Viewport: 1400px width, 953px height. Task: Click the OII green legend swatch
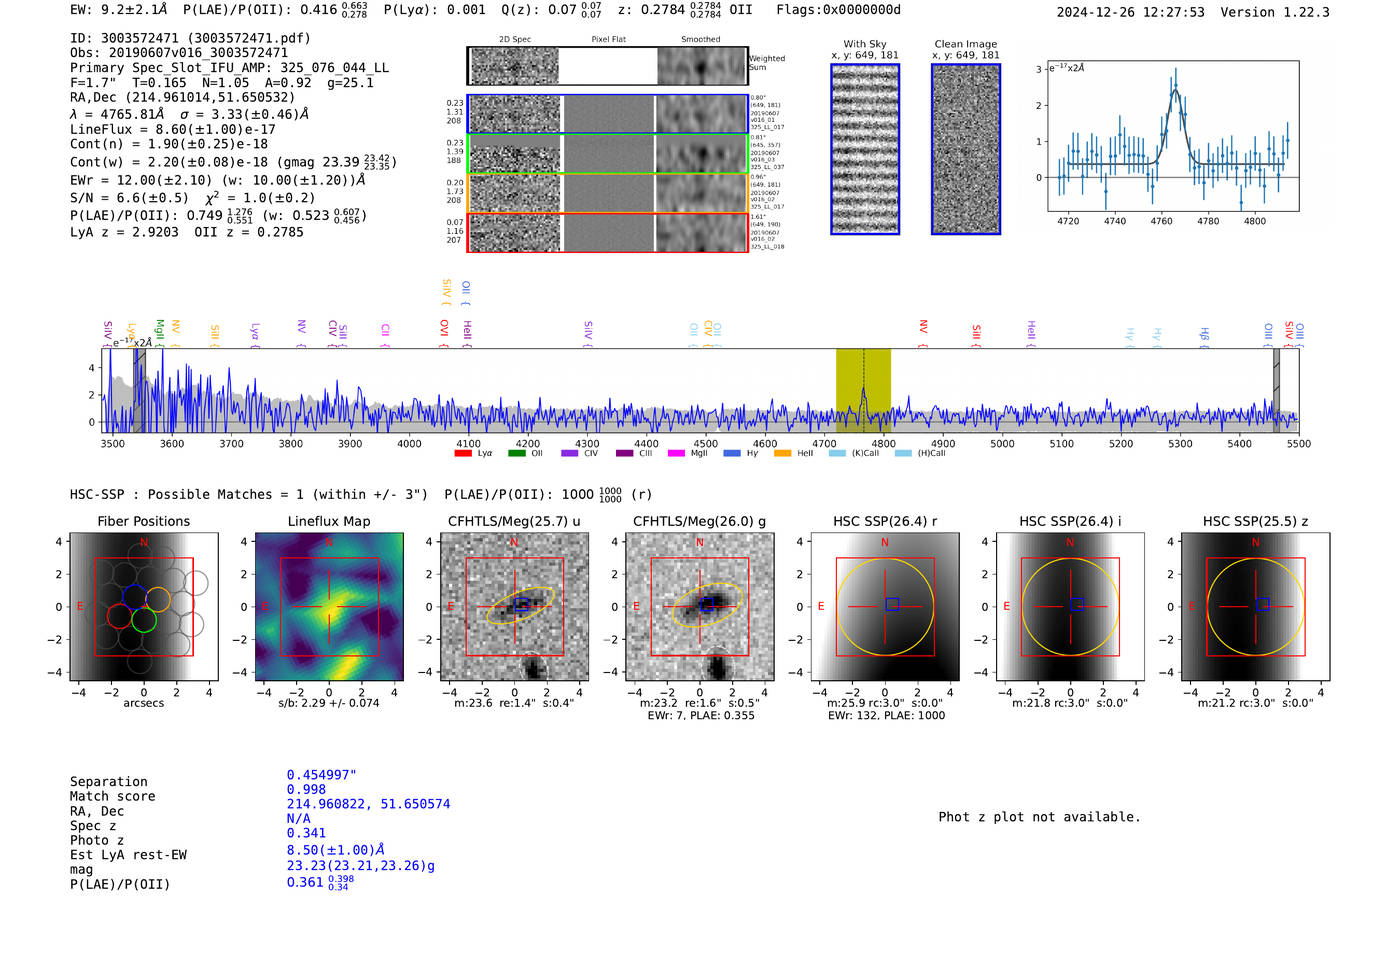point(517,453)
